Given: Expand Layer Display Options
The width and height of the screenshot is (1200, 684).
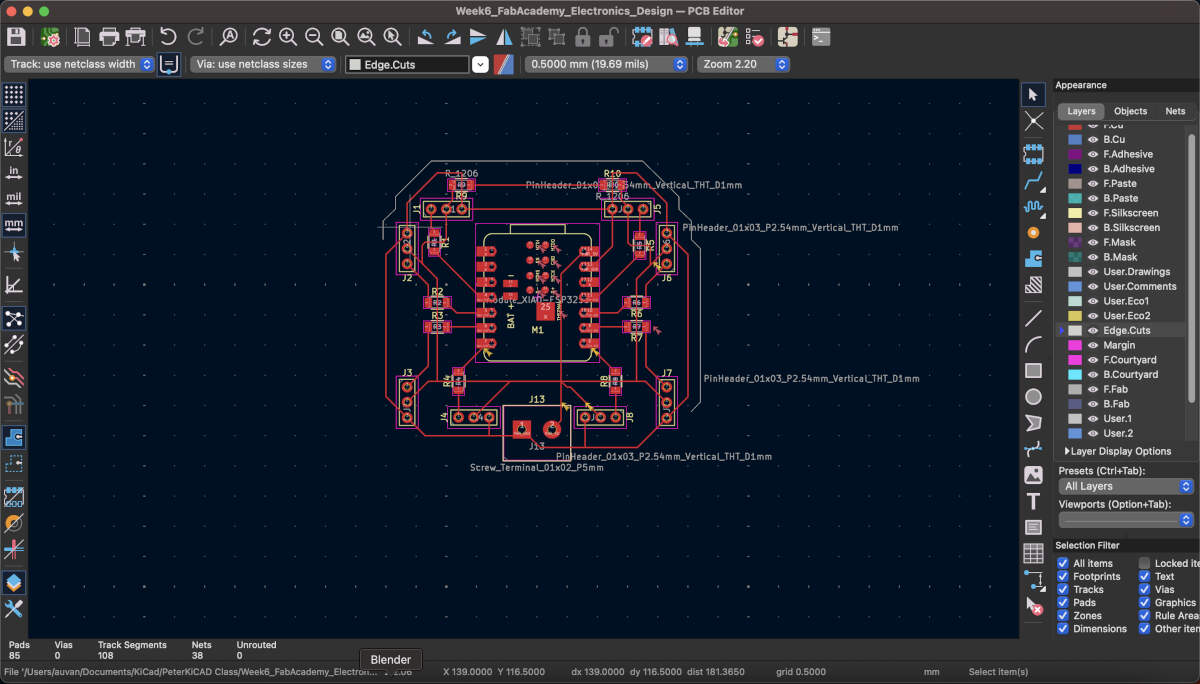Looking at the screenshot, I should [x=1117, y=451].
